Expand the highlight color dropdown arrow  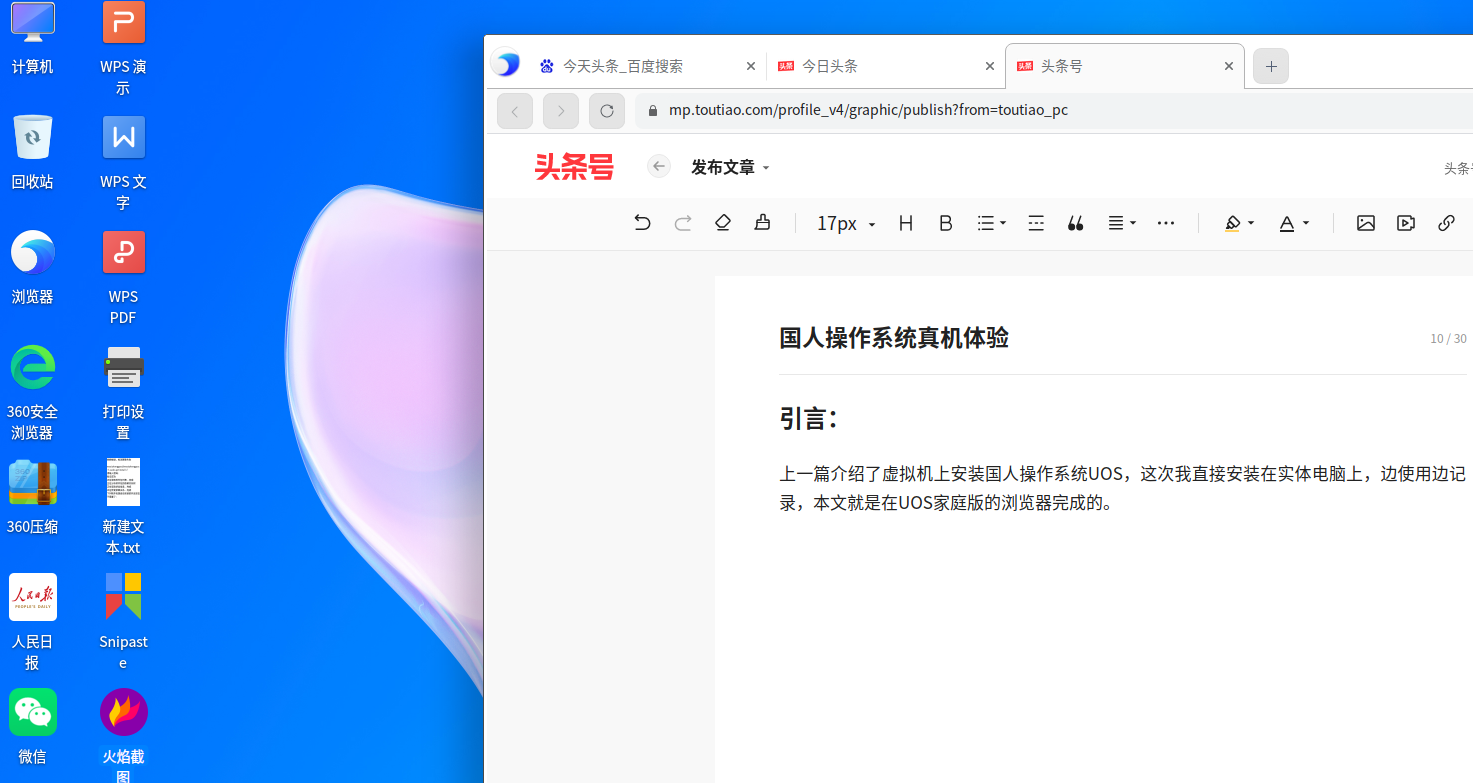click(1251, 224)
